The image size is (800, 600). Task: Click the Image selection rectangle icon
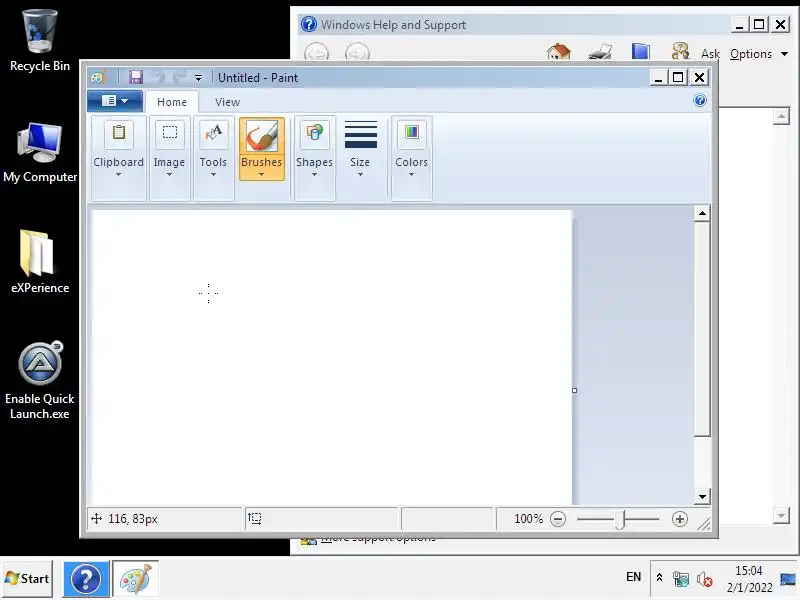(x=169, y=133)
